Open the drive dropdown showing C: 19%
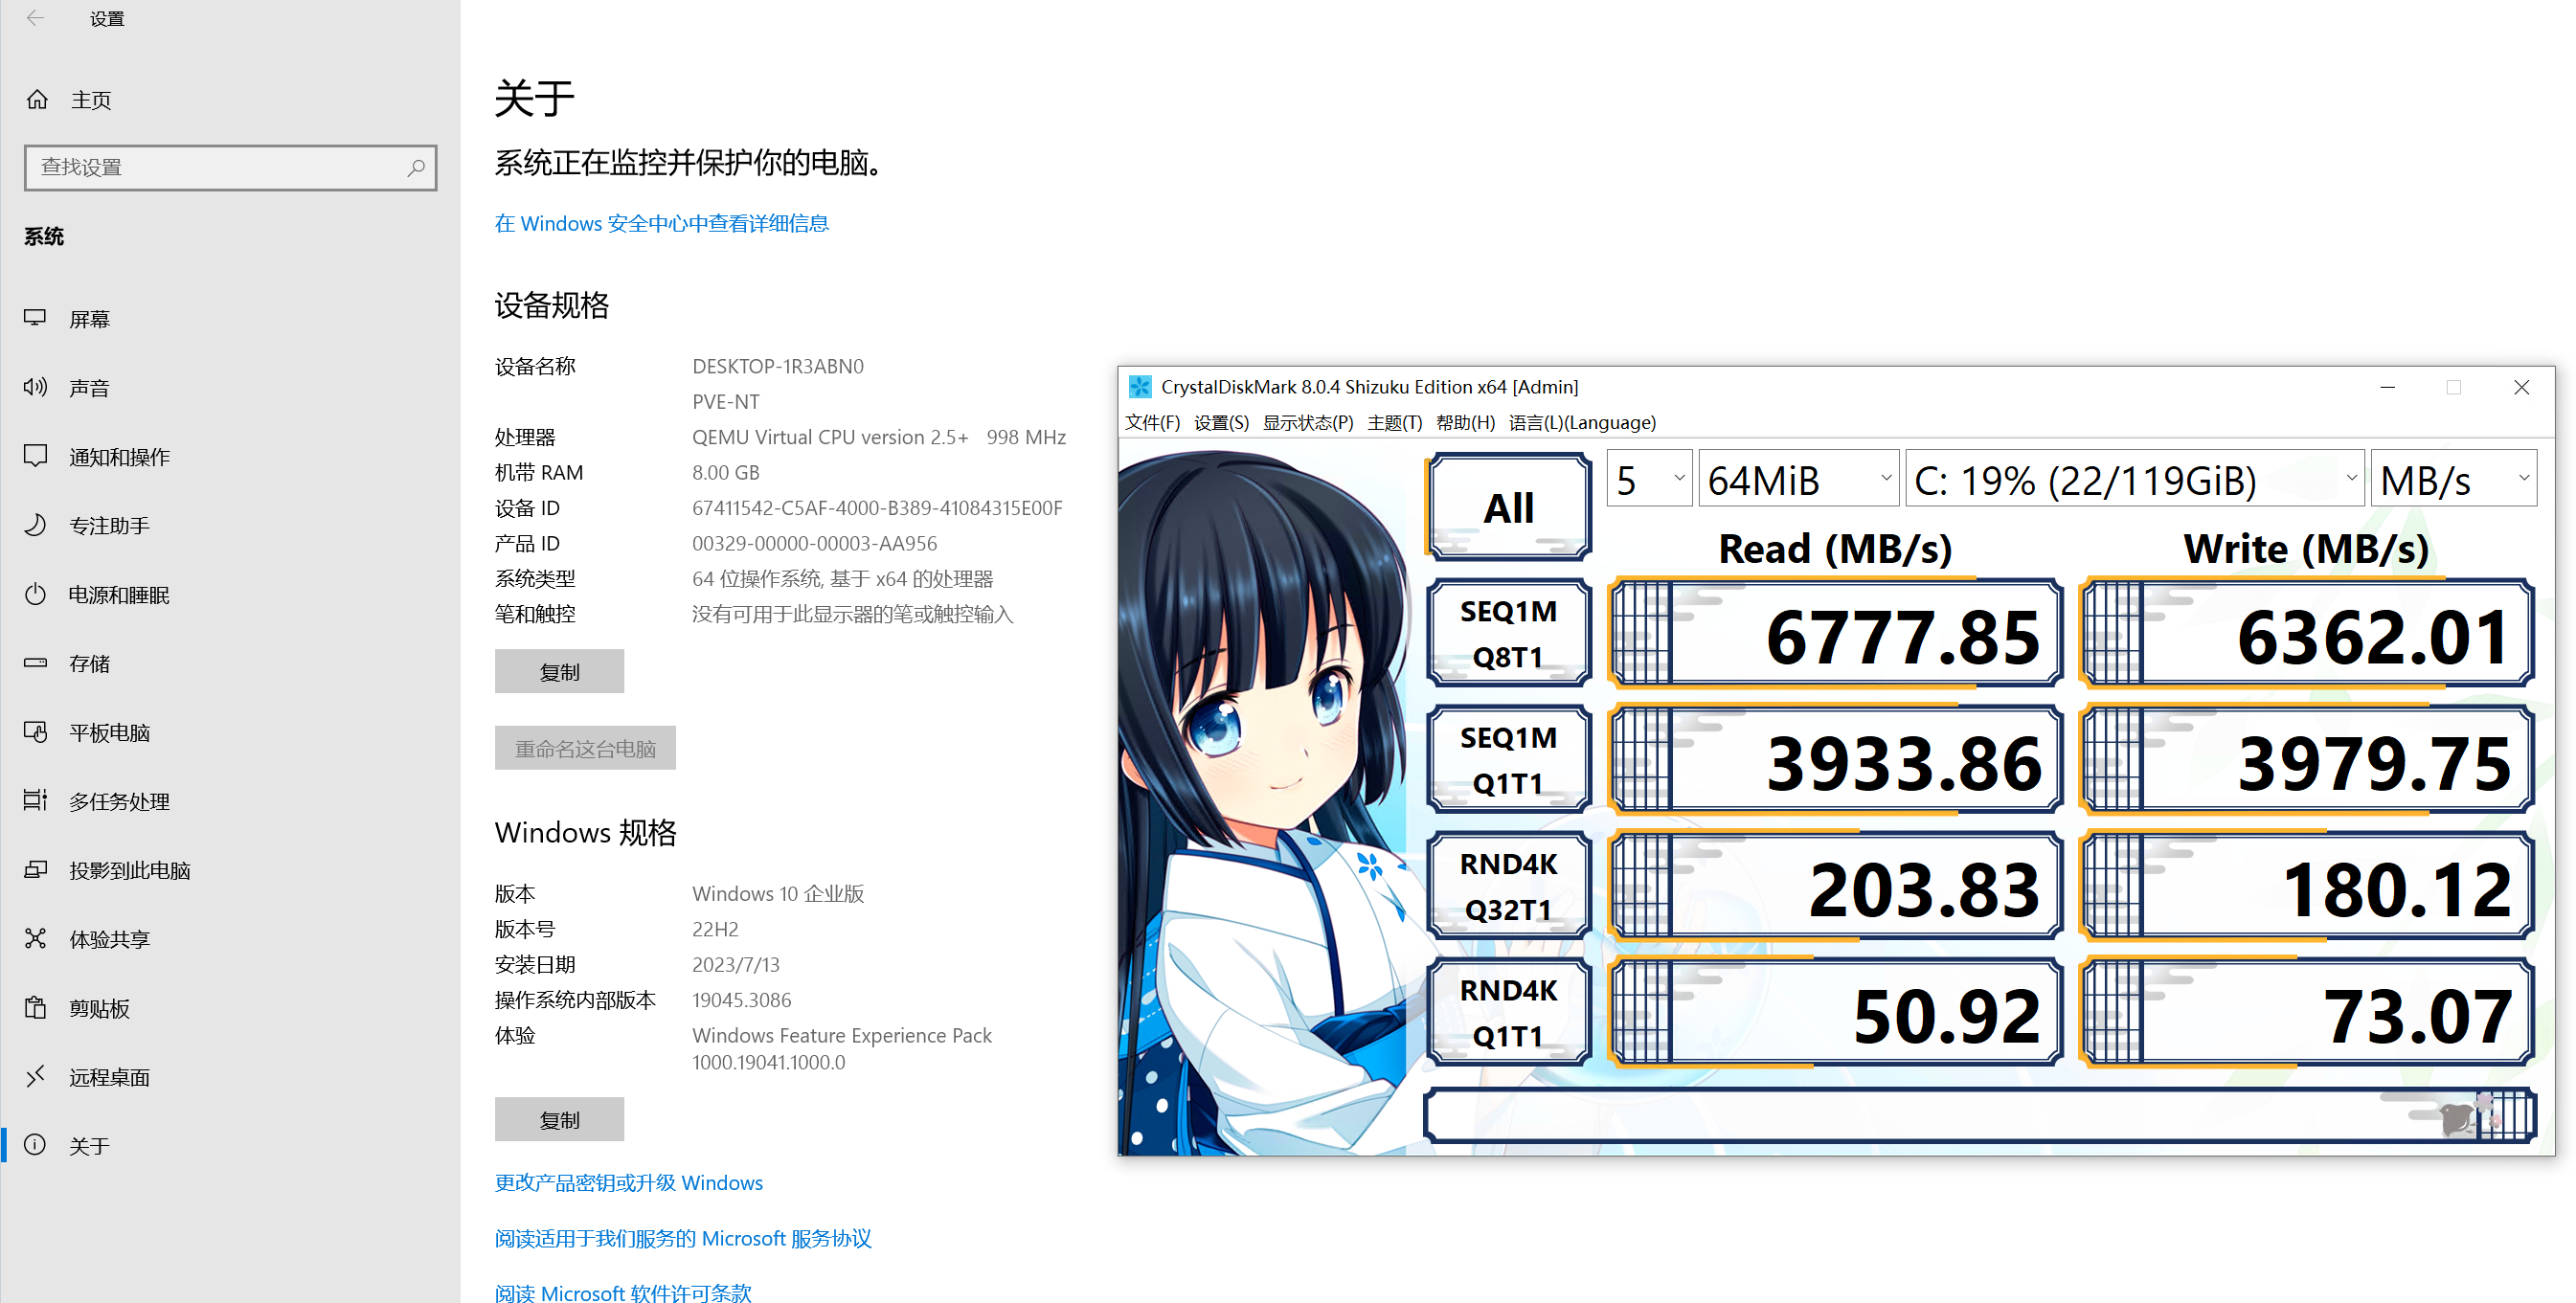 click(2134, 480)
